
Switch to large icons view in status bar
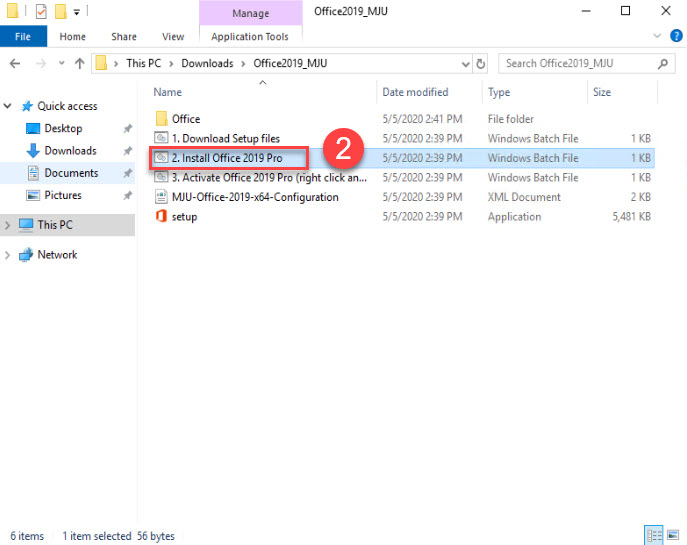[x=672, y=536]
